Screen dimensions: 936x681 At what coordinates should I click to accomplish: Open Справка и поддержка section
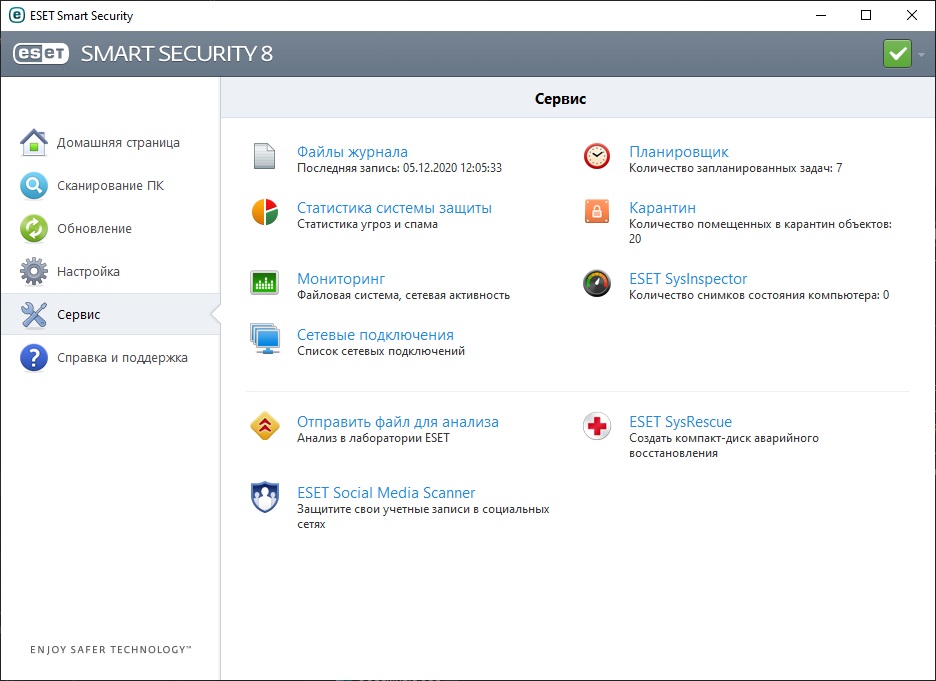click(121, 358)
